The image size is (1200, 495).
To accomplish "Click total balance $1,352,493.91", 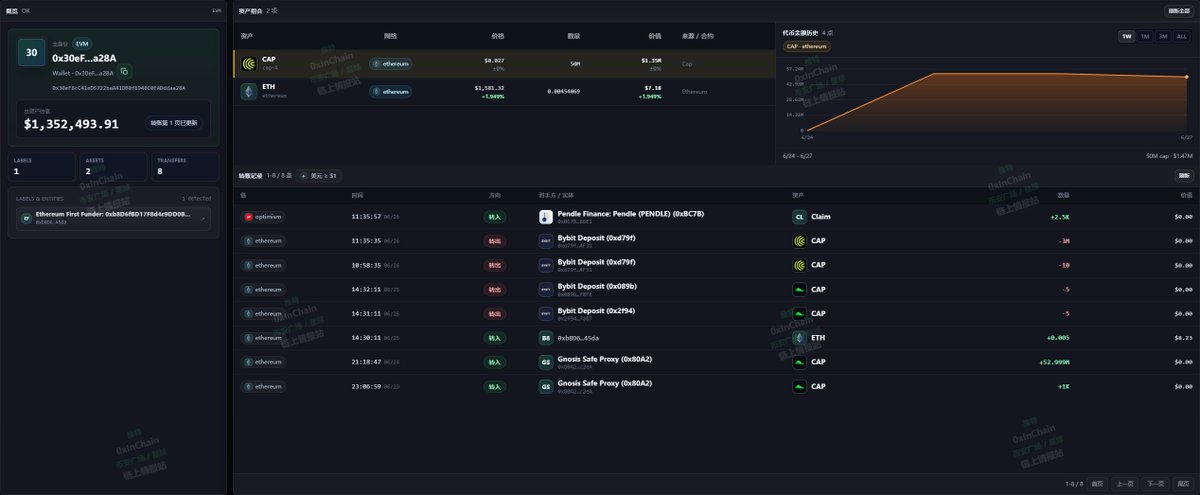I will 71,125.
